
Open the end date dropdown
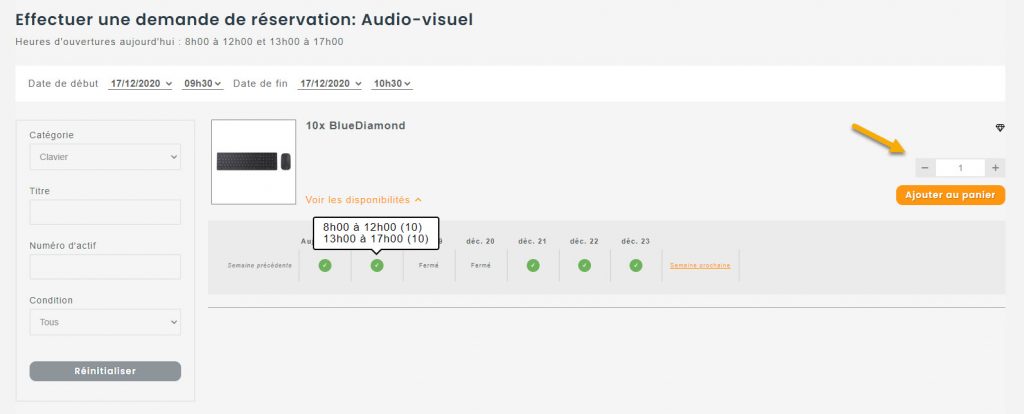pyautogui.click(x=330, y=83)
